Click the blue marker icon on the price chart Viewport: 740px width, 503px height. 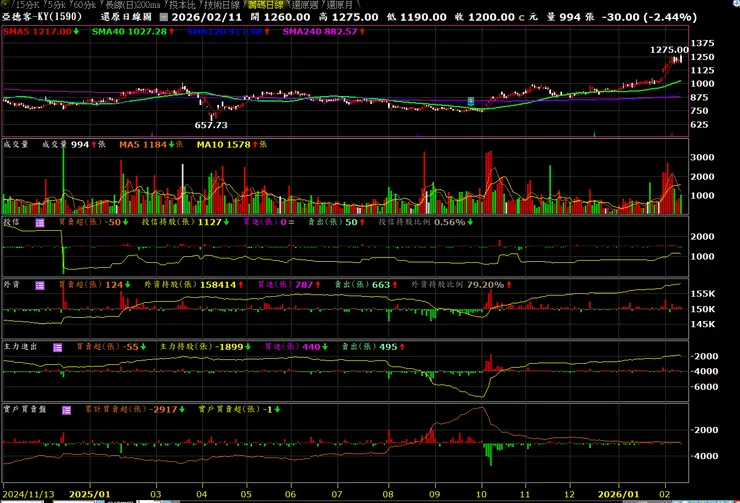471,101
